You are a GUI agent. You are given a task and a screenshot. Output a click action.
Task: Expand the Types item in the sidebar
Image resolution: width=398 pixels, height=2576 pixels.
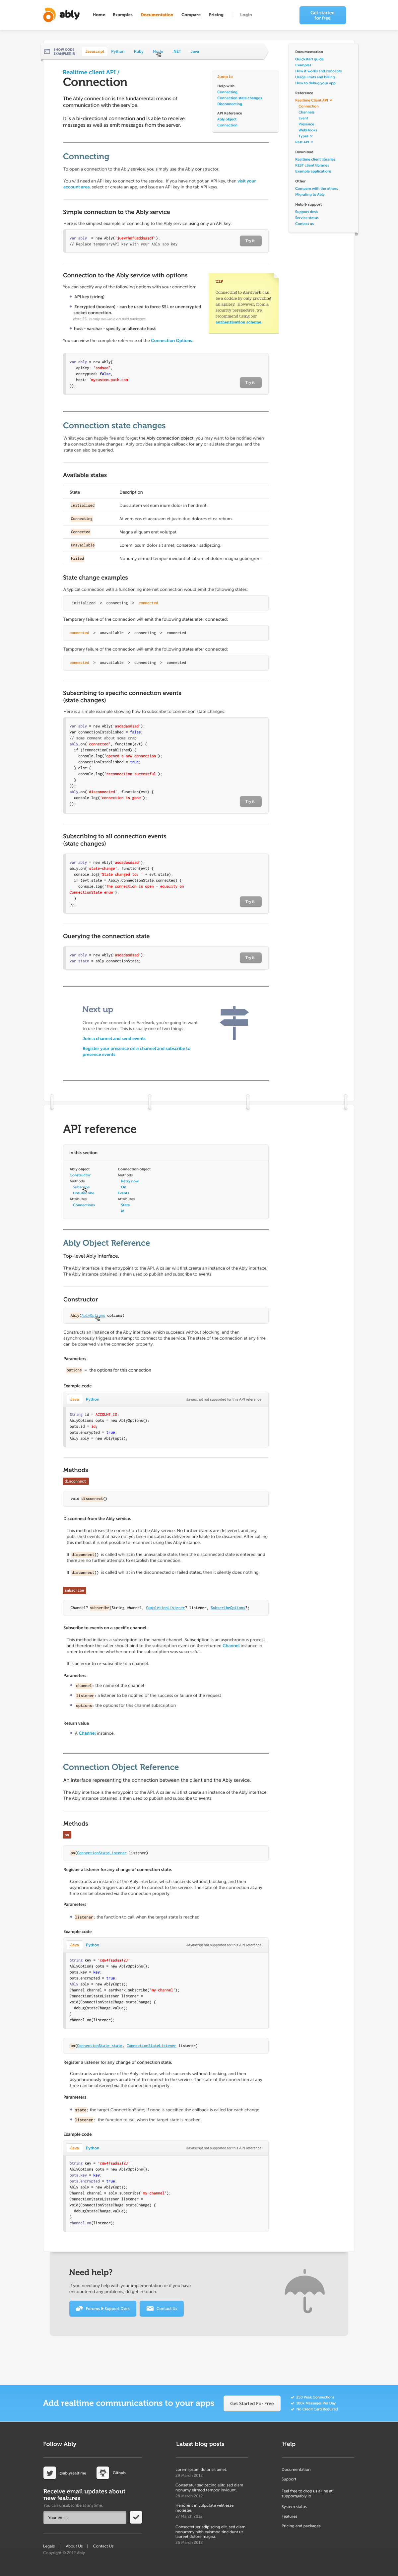click(305, 136)
